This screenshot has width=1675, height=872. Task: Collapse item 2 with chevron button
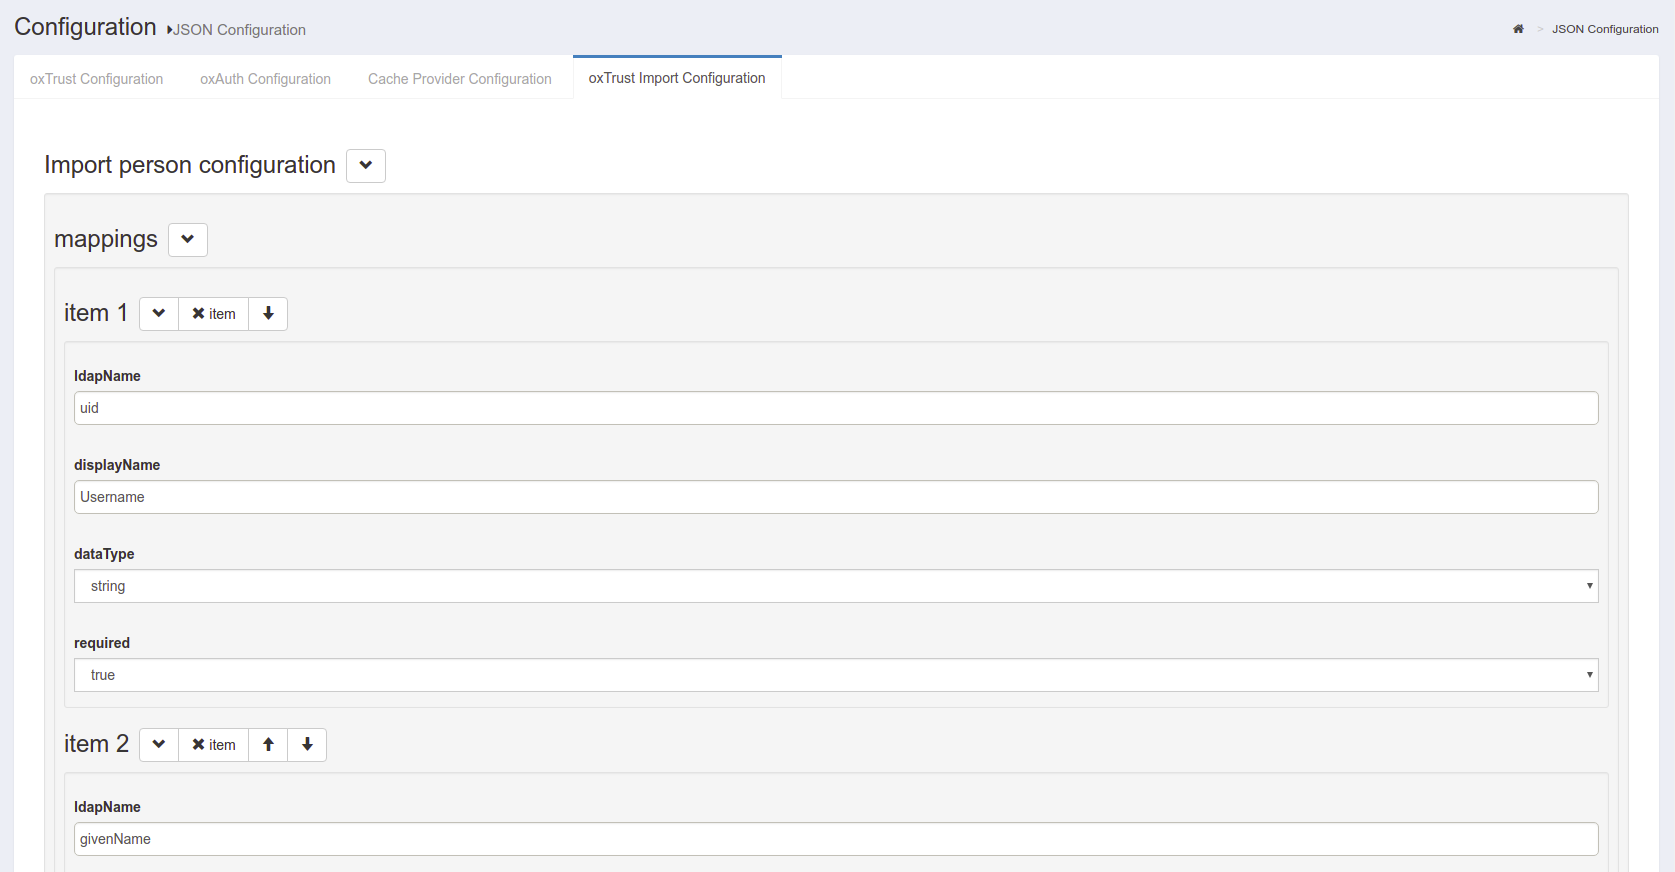(x=159, y=745)
